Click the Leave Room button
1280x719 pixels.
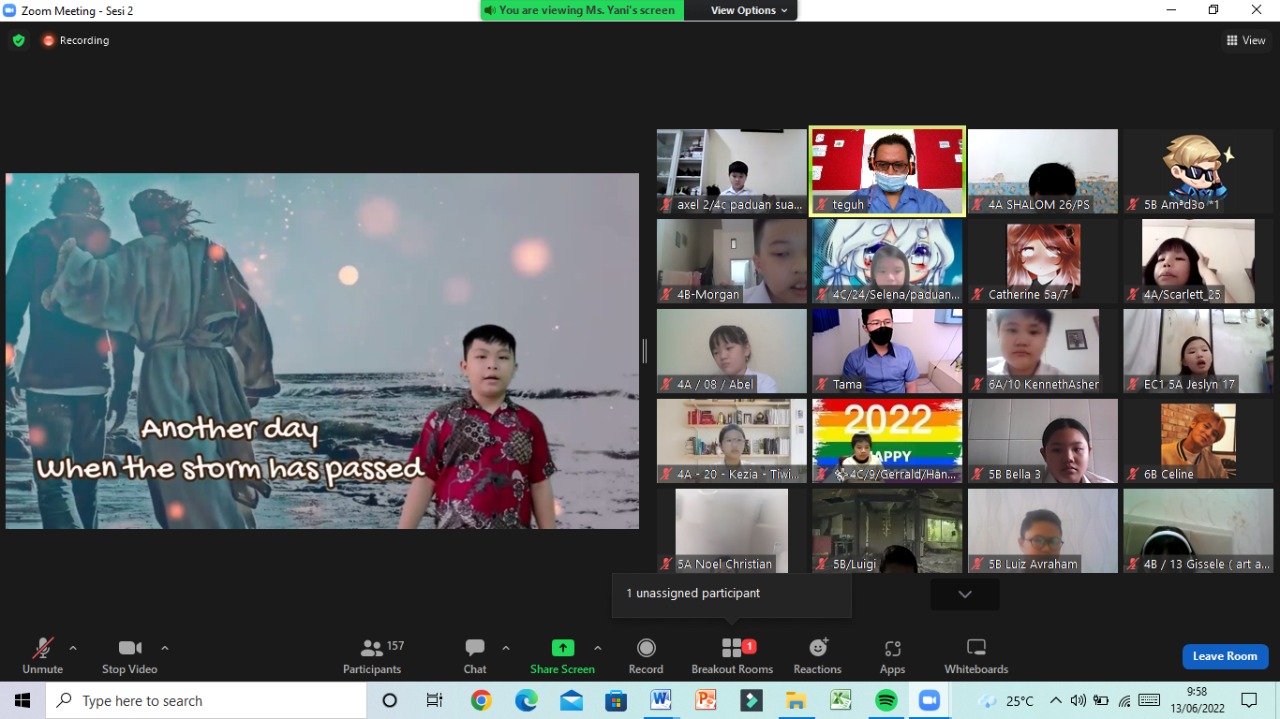(1225, 656)
